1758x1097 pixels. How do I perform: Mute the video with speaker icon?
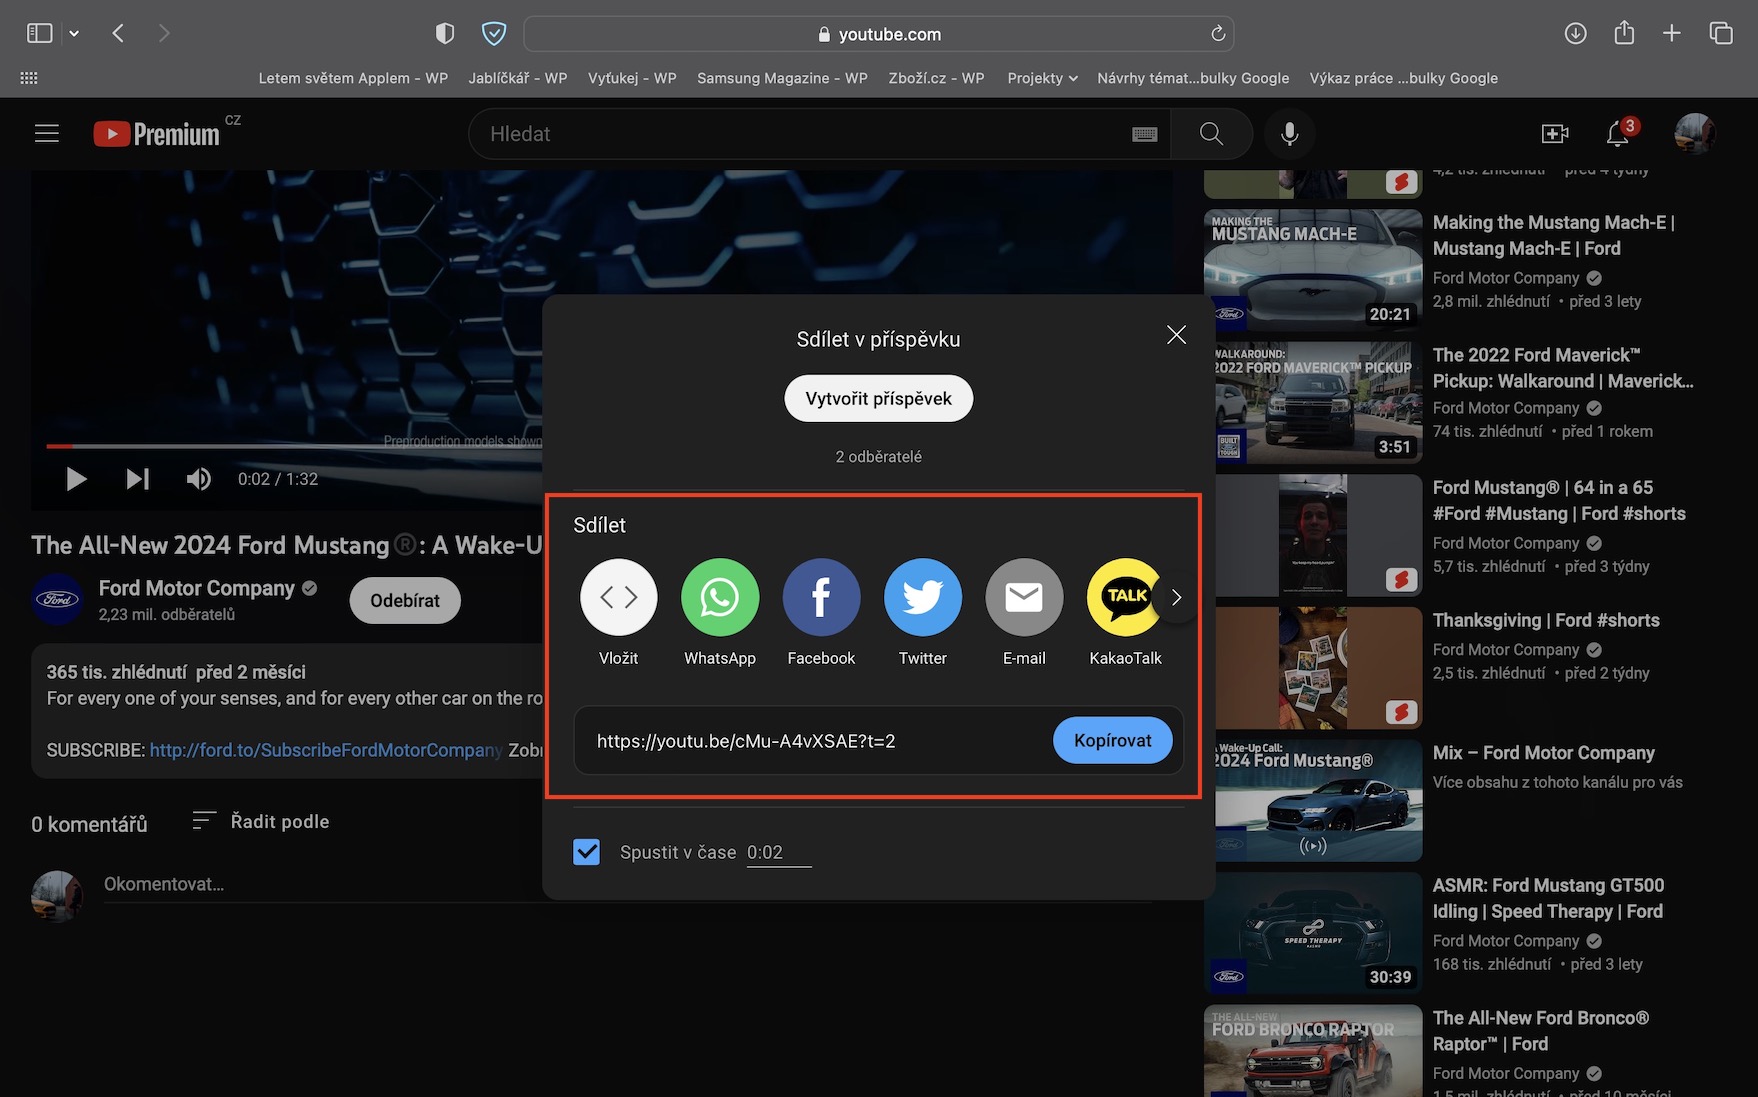click(198, 479)
